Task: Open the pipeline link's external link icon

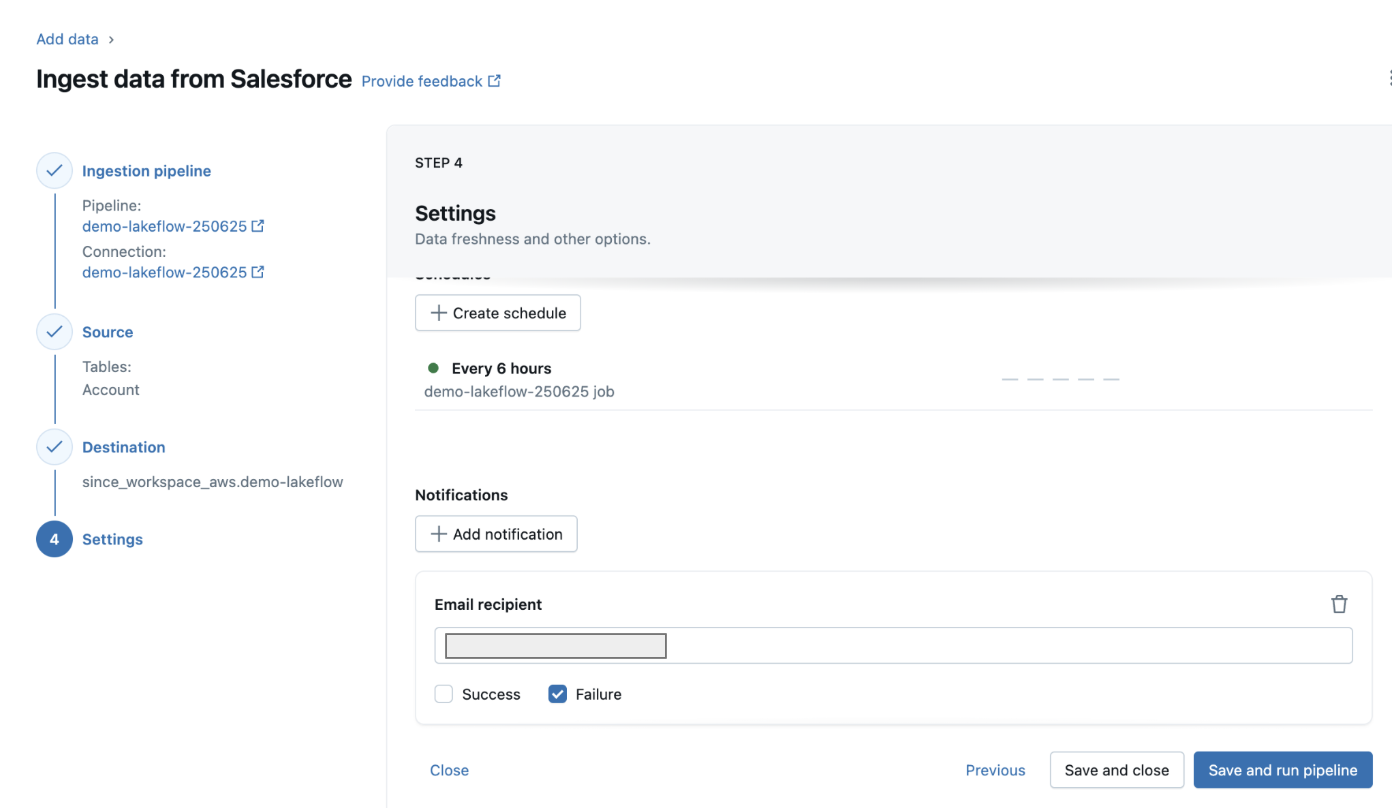Action: [259, 226]
